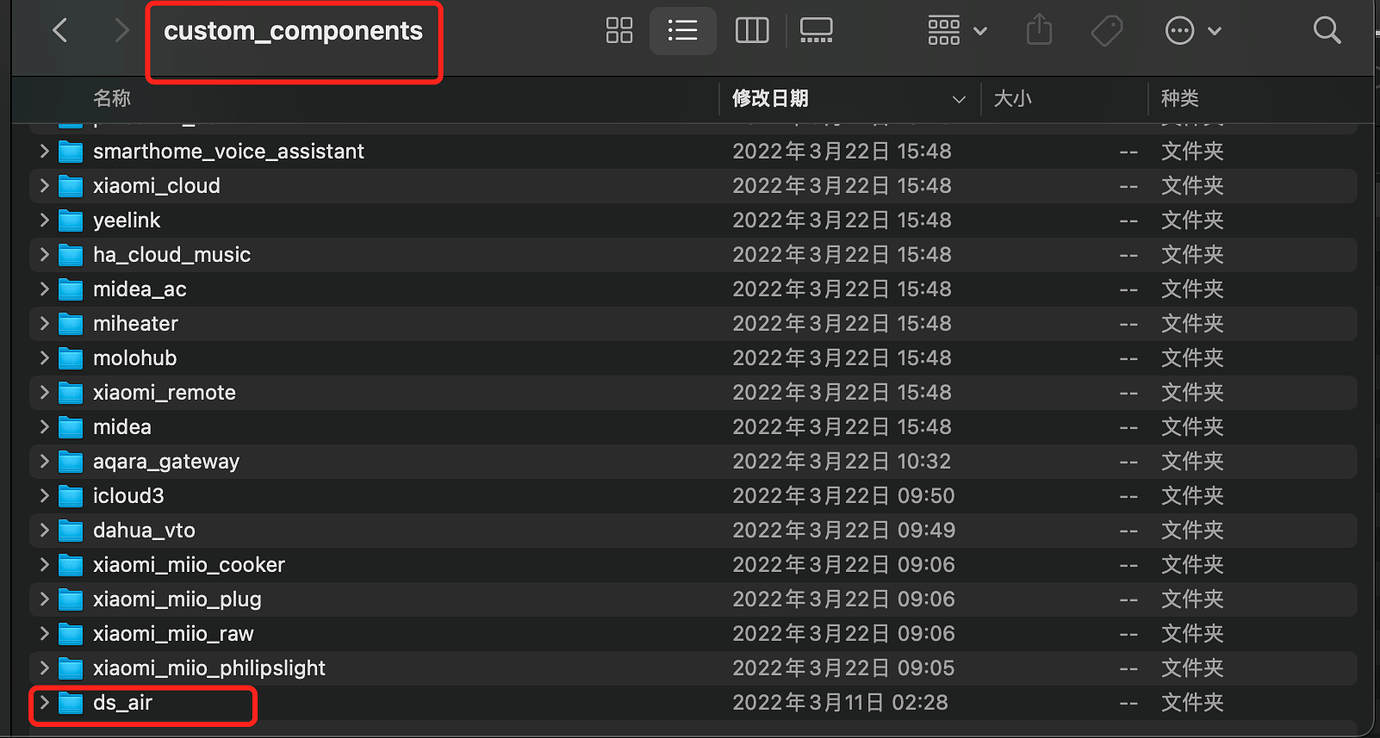Switch to icon grid view
This screenshot has width=1380, height=738.
619,31
